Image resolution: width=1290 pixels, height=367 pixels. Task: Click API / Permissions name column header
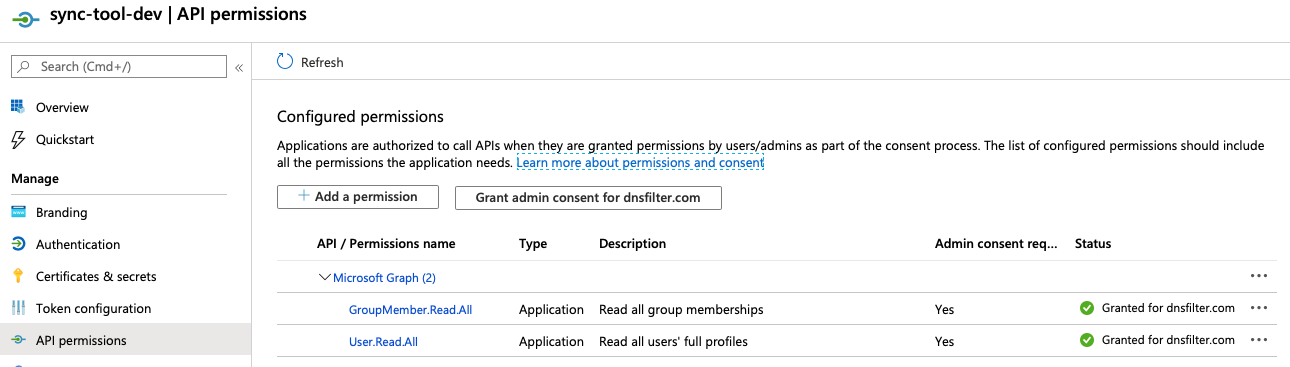386,243
